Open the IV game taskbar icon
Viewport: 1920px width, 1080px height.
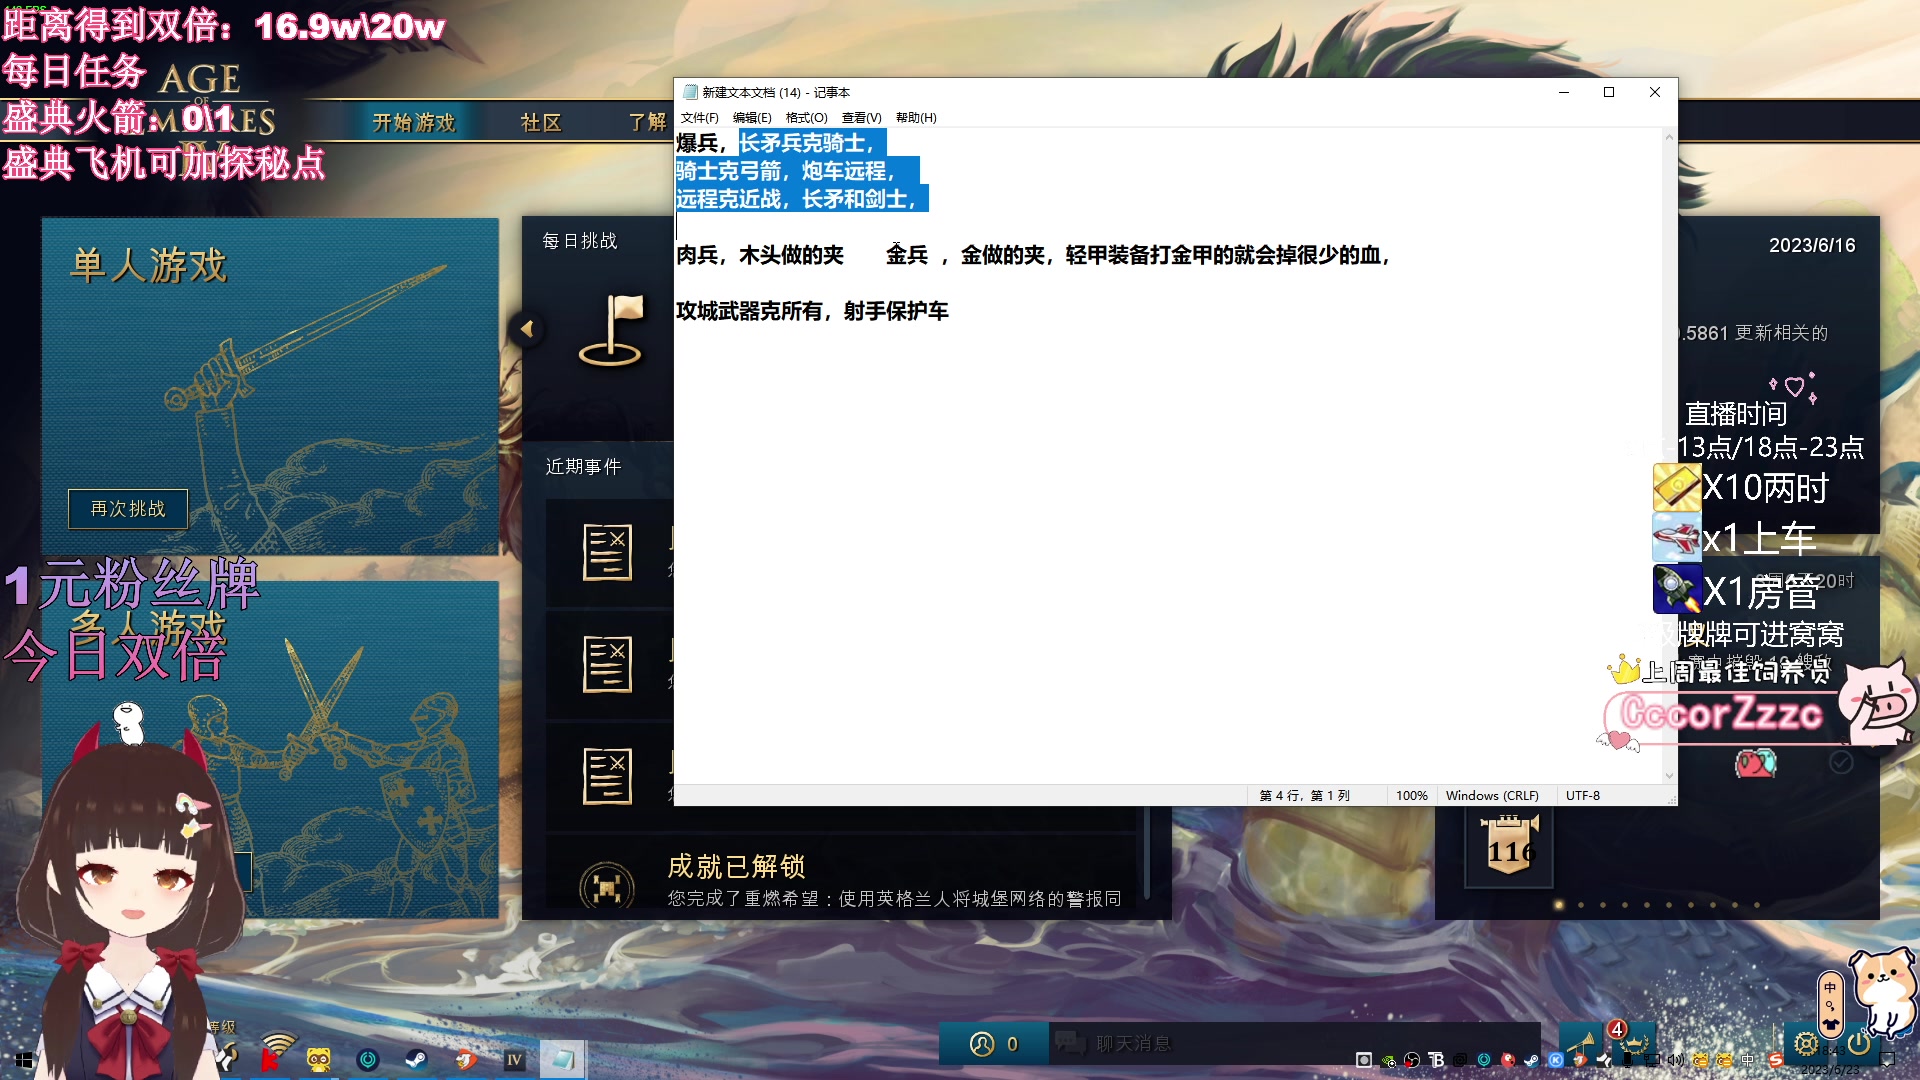pos(514,1060)
